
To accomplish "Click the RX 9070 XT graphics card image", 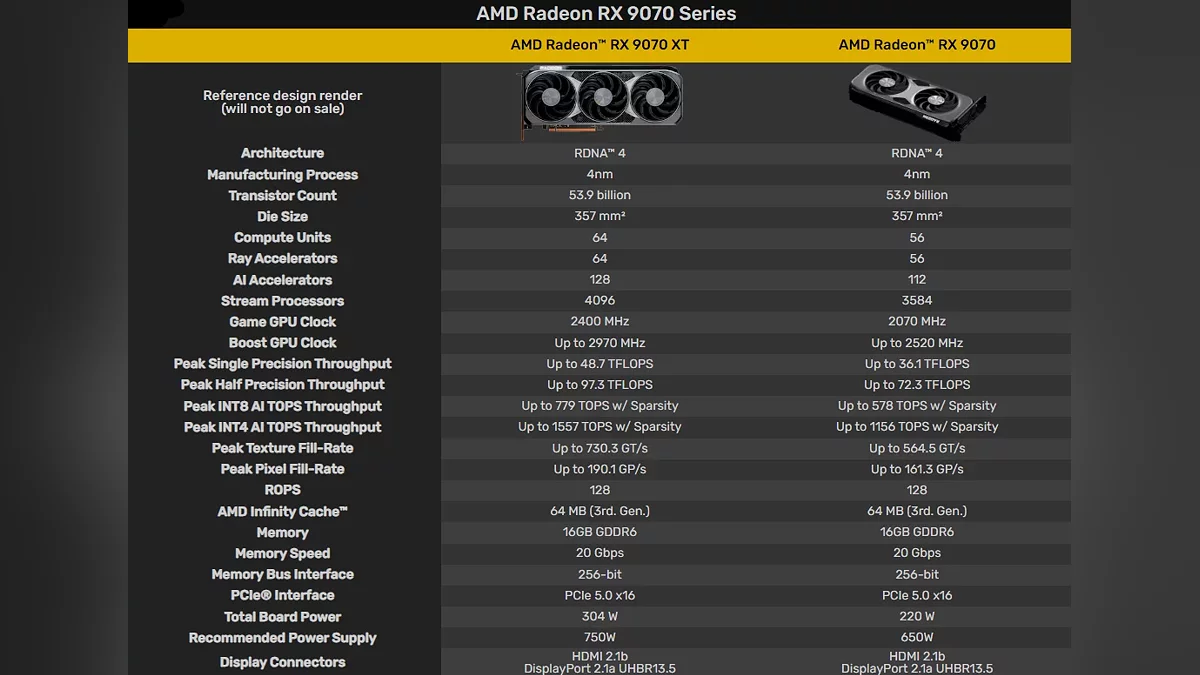I will 600,101.
